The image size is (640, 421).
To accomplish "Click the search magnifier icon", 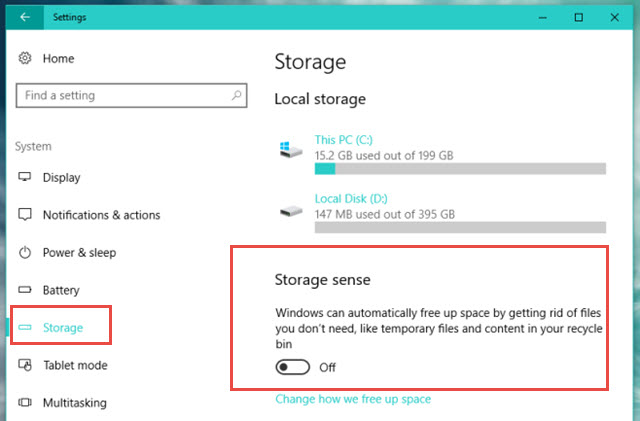I will click(236, 96).
